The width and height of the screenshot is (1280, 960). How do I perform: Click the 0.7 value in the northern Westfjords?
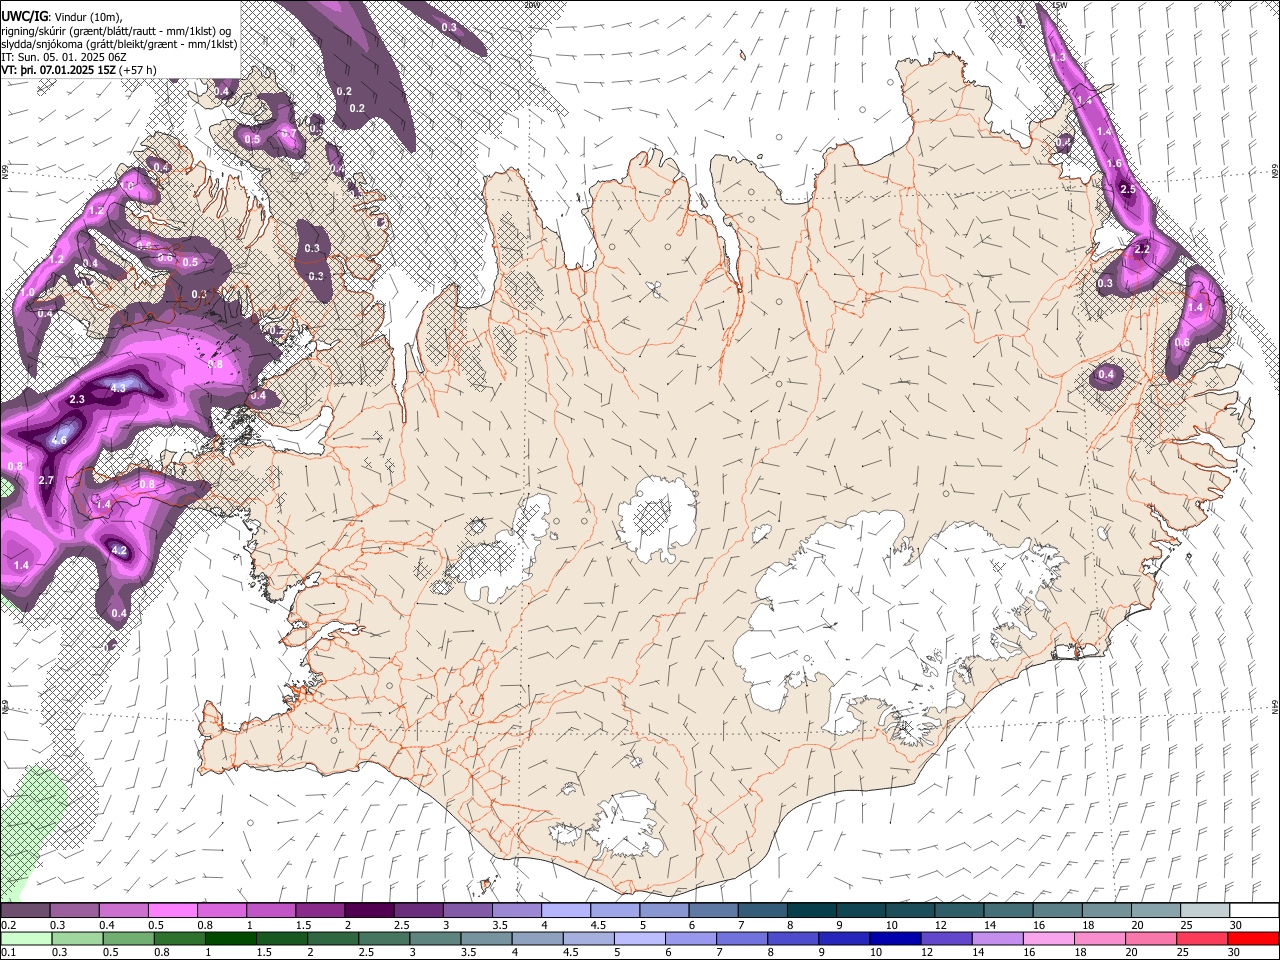click(288, 133)
